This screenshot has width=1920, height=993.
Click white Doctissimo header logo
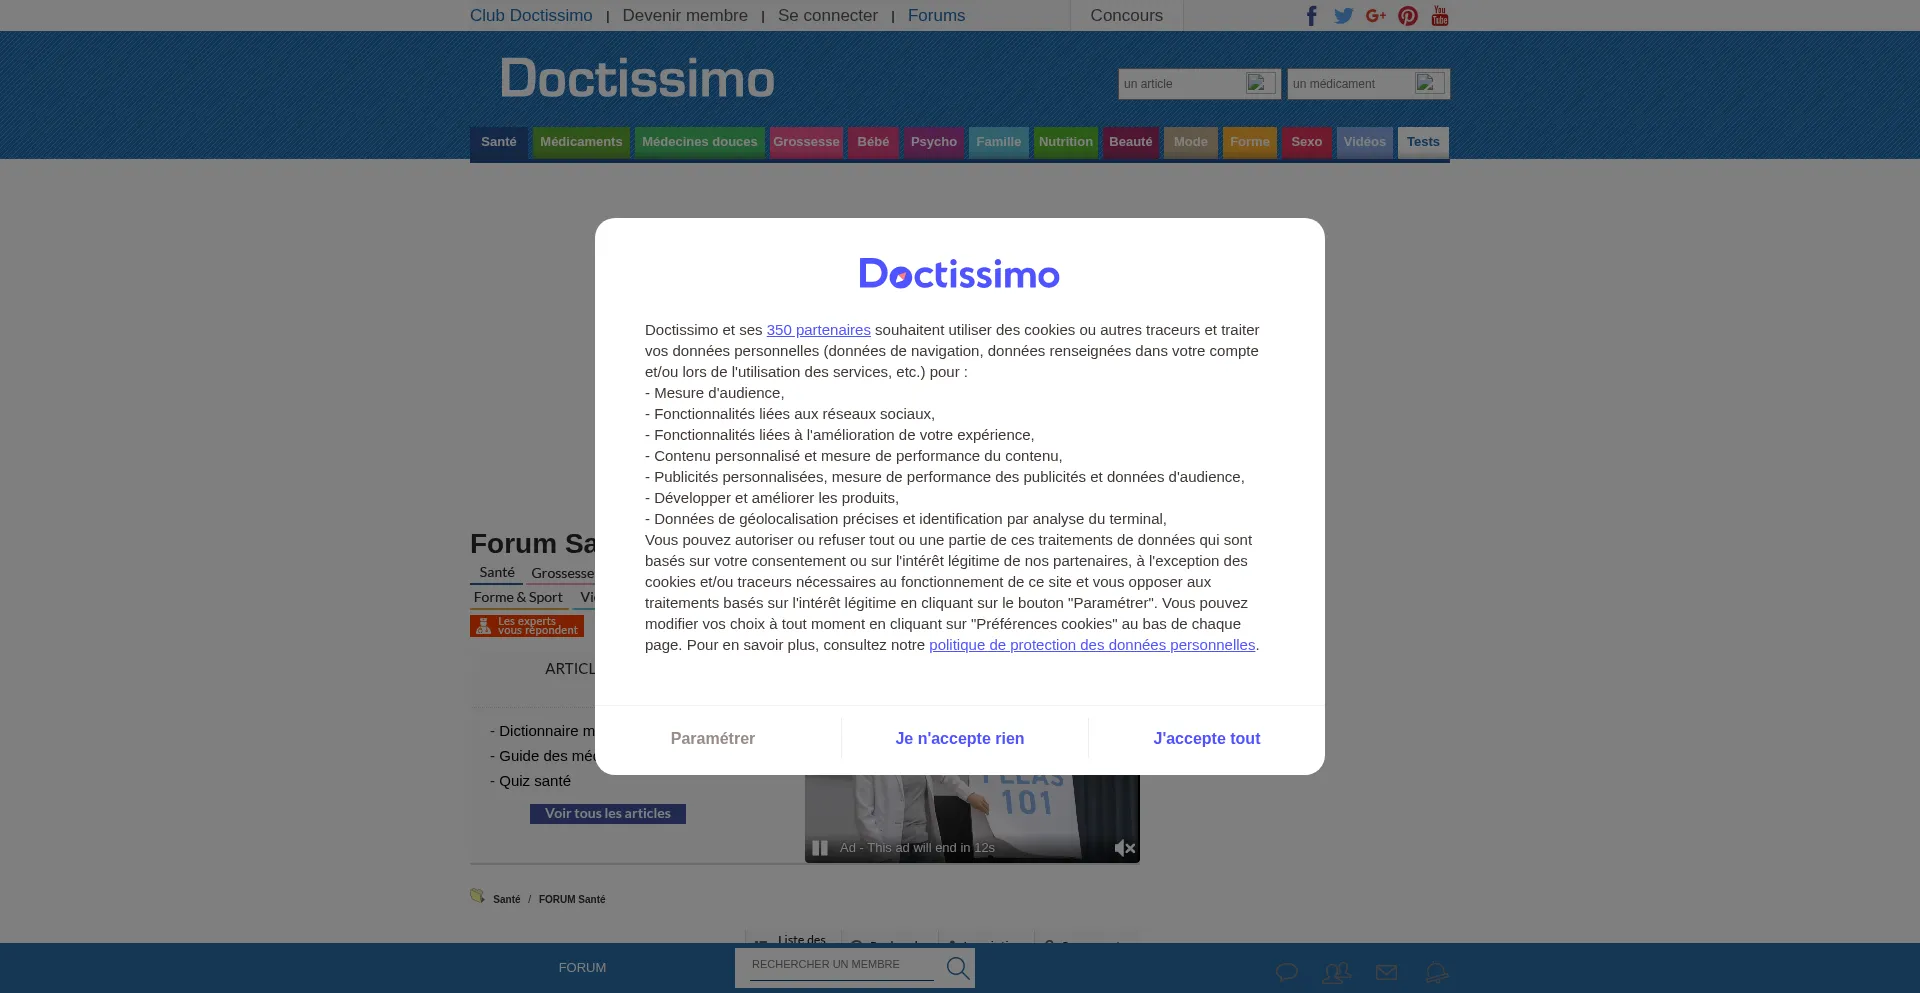pos(637,78)
